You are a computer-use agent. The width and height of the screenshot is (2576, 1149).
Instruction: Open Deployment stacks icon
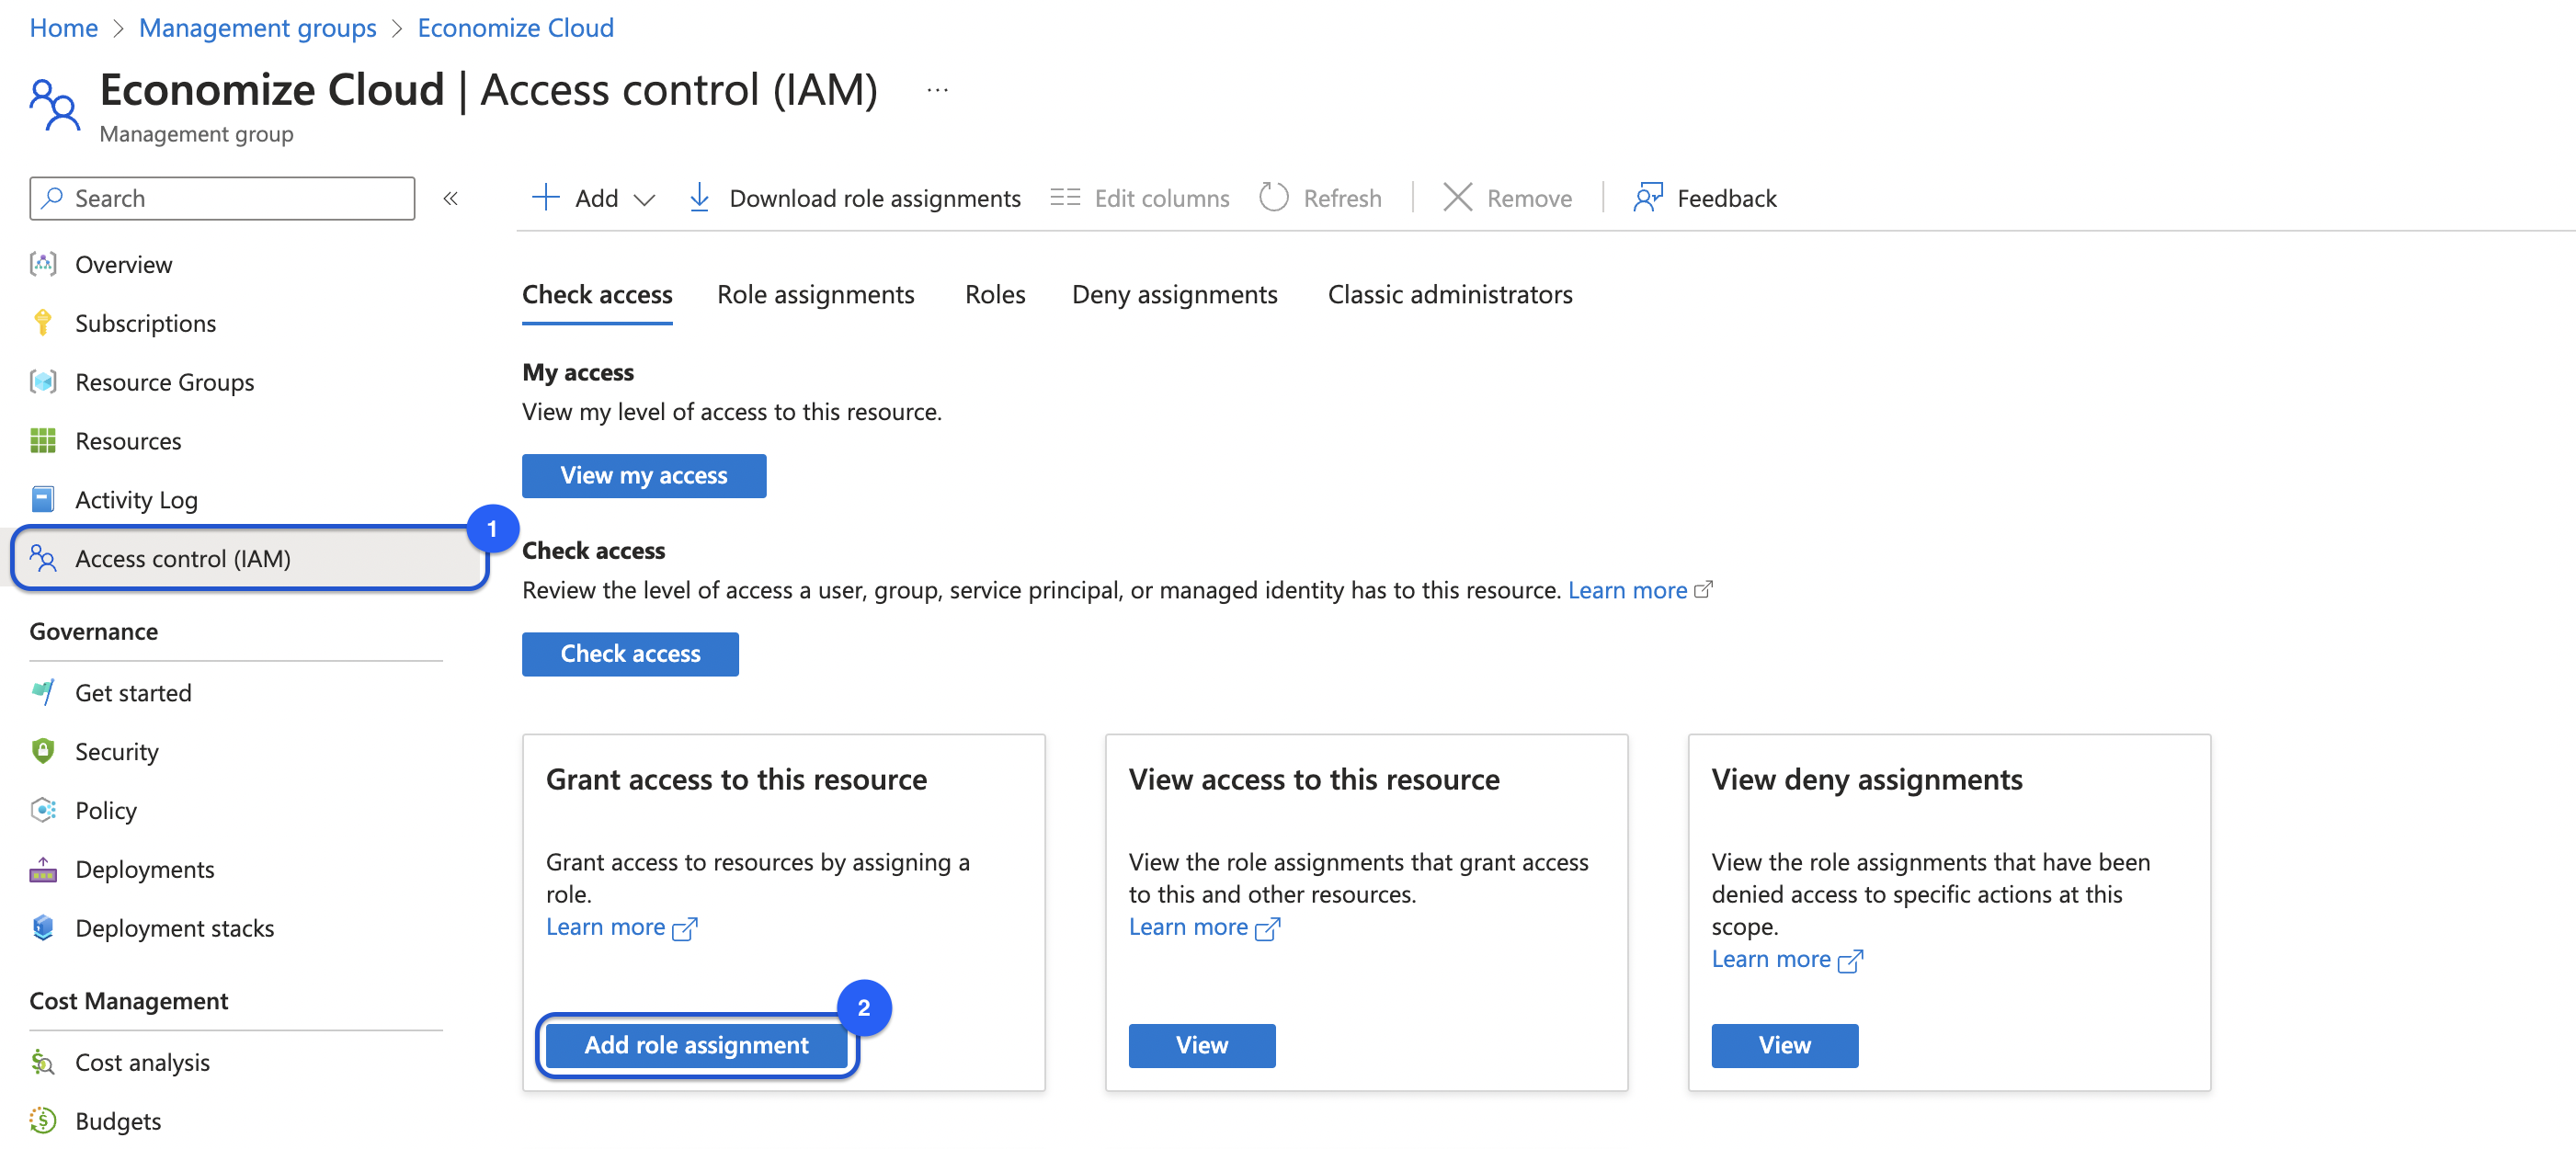[42, 928]
